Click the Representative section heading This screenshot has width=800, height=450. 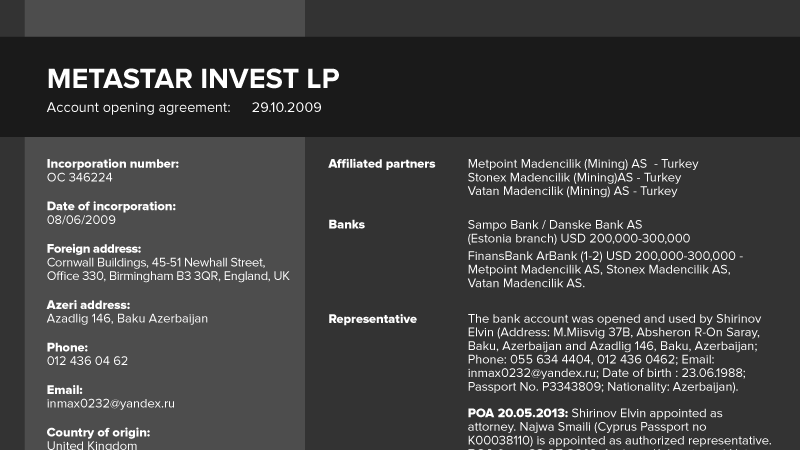coord(372,319)
